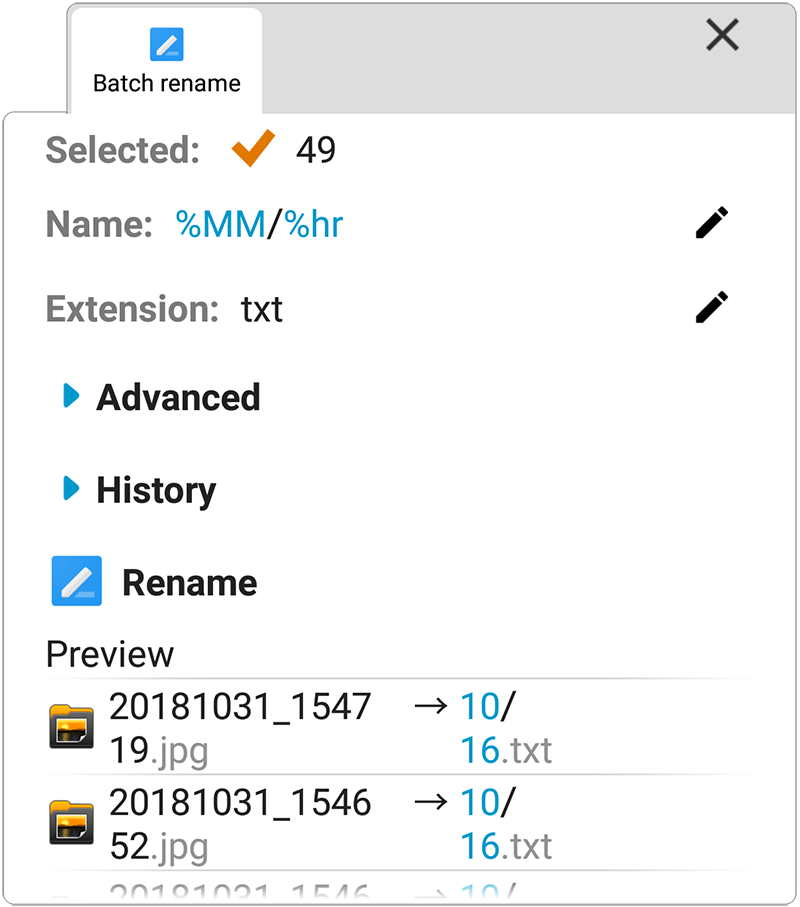Toggle the orange Selected checkmark
Viewport: 800px width, 907px height.
[252, 149]
